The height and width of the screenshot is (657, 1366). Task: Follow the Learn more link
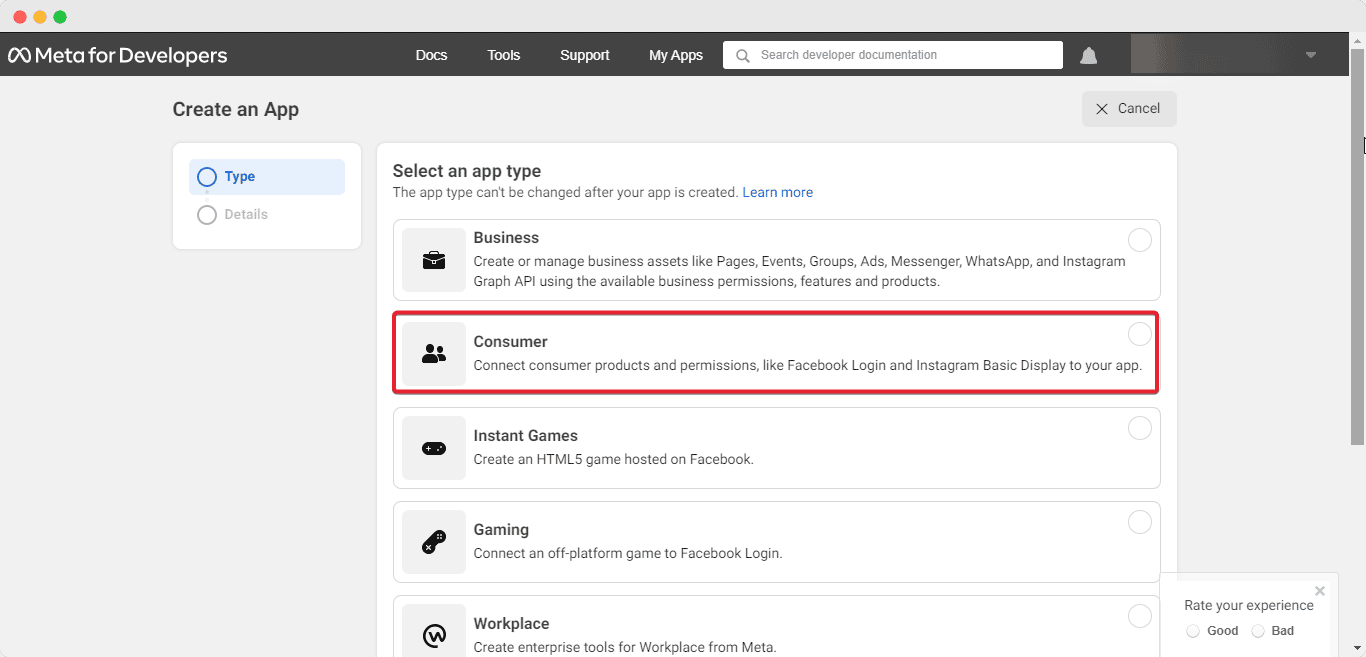(777, 192)
